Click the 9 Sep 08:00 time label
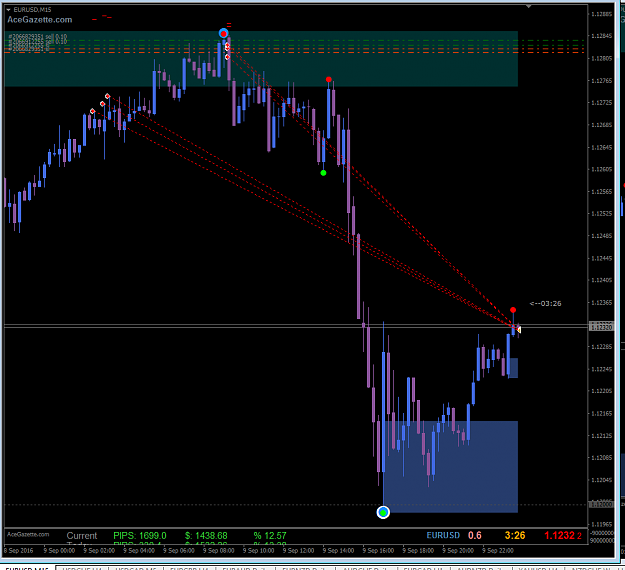This screenshot has height=570, width=625. 218,550
